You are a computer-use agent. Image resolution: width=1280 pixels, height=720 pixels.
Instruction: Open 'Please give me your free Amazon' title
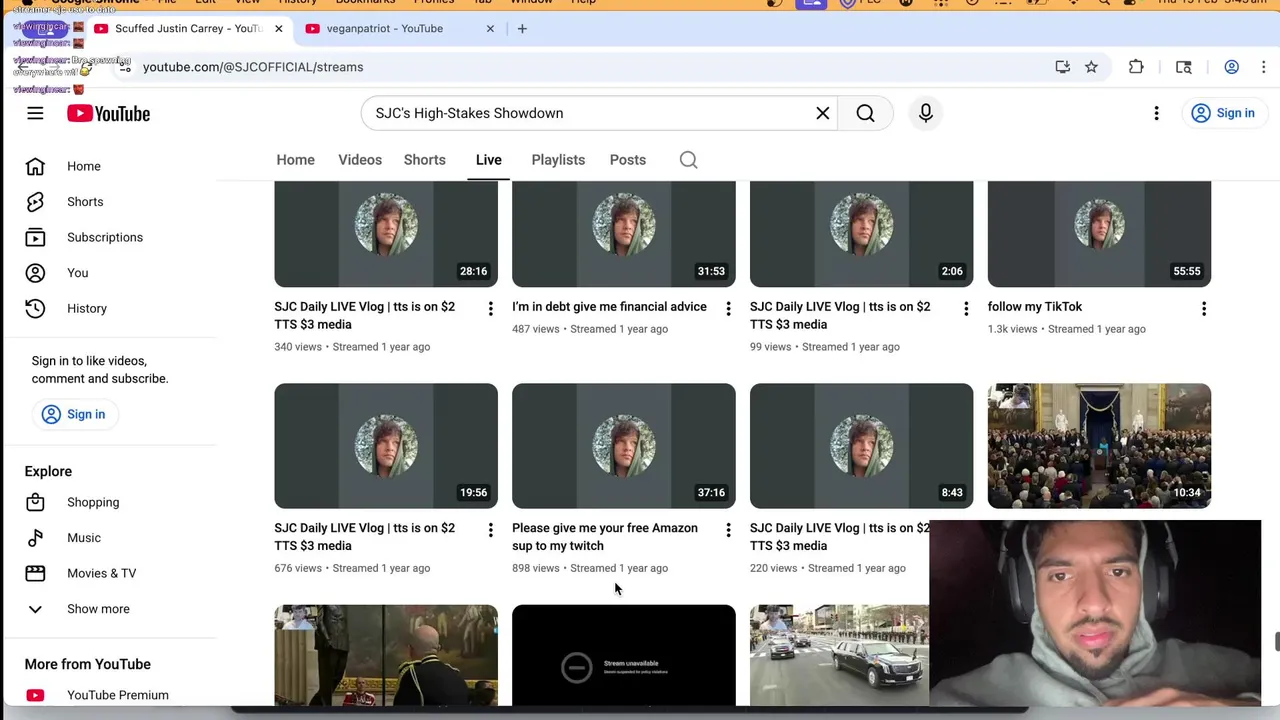click(605, 537)
